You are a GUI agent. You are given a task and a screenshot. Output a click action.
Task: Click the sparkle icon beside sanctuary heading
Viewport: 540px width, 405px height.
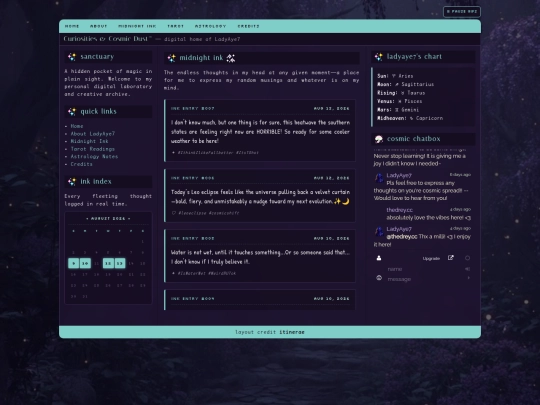coord(72,57)
